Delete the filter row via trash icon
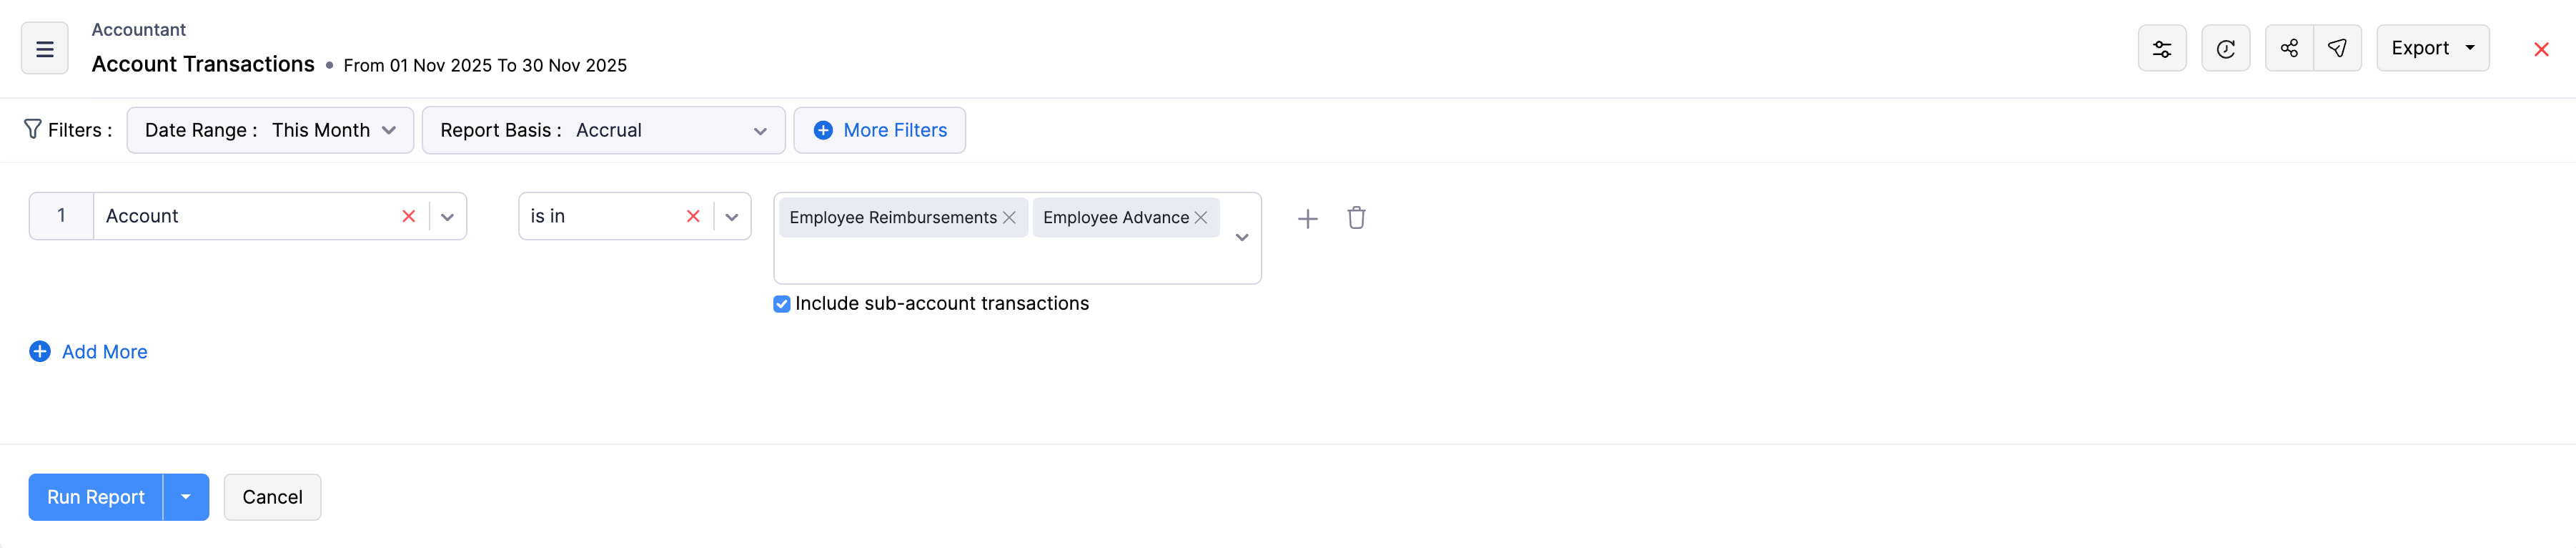 [x=1356, y=217]
